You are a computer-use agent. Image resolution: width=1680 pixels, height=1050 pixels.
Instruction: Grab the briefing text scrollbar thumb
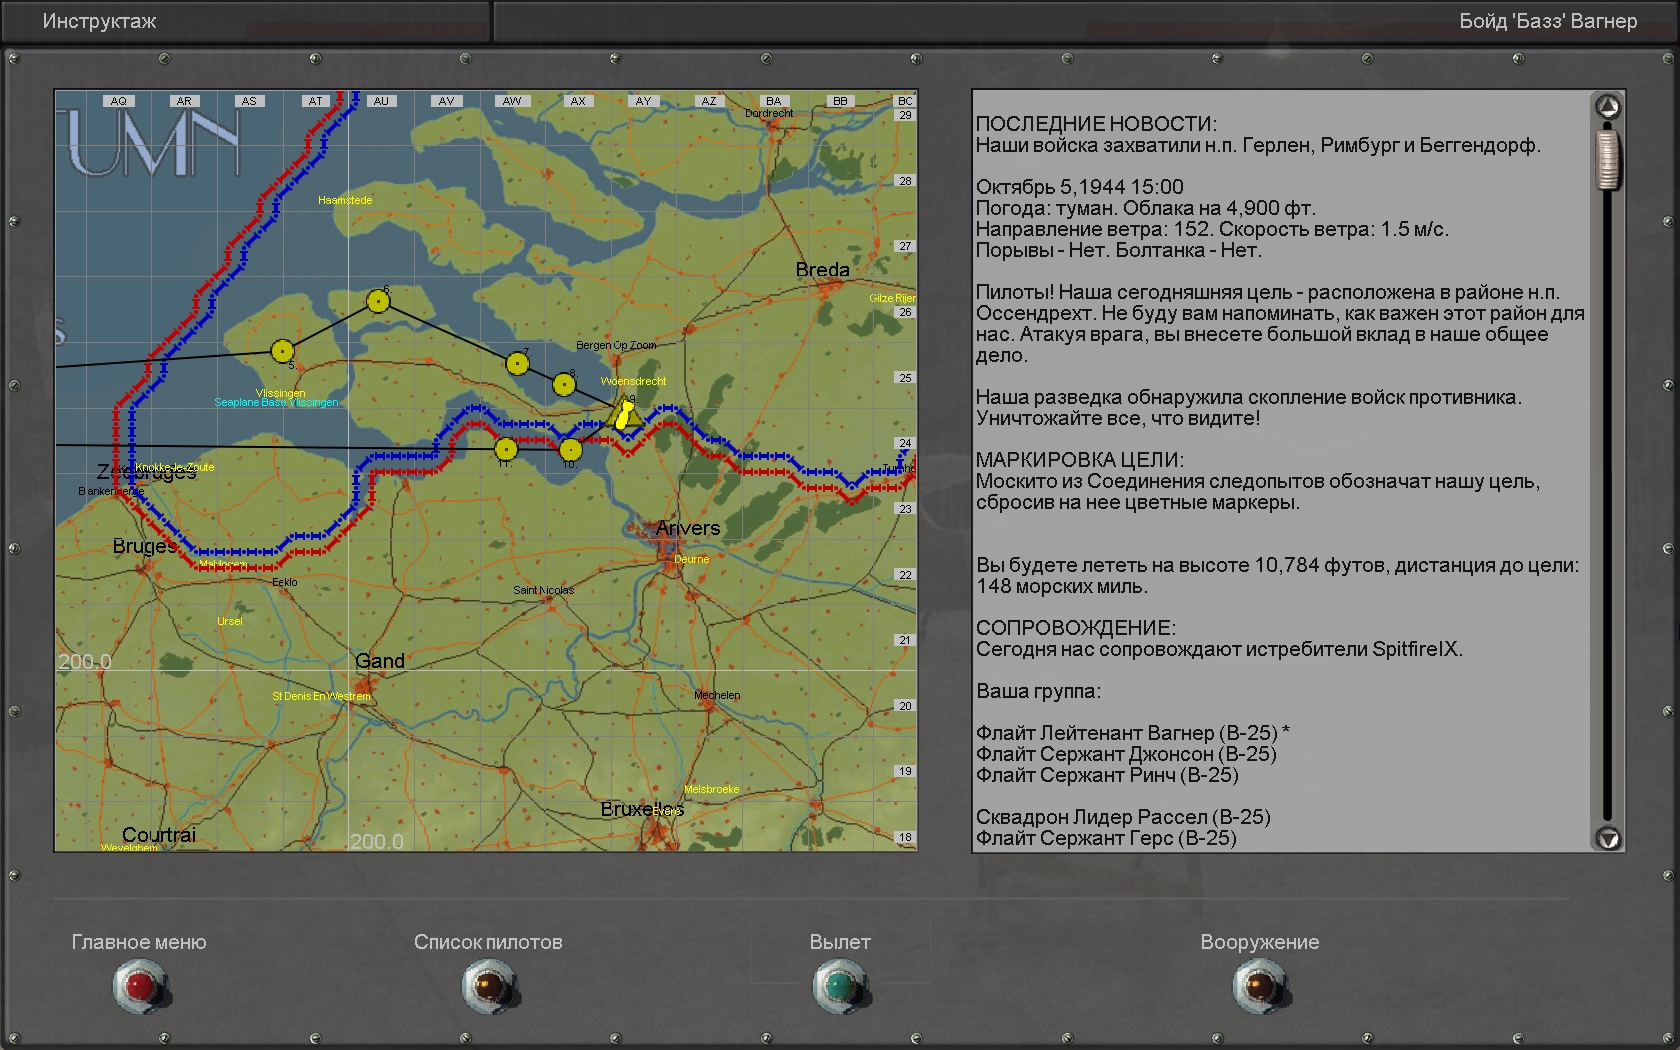(x=1608, y=158)
